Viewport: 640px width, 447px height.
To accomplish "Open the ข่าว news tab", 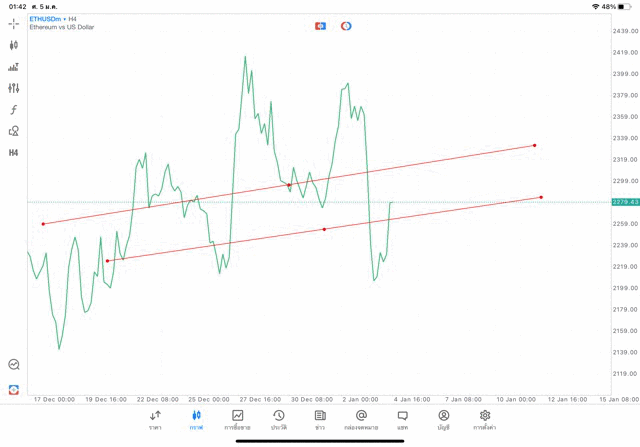I will 320,420.
